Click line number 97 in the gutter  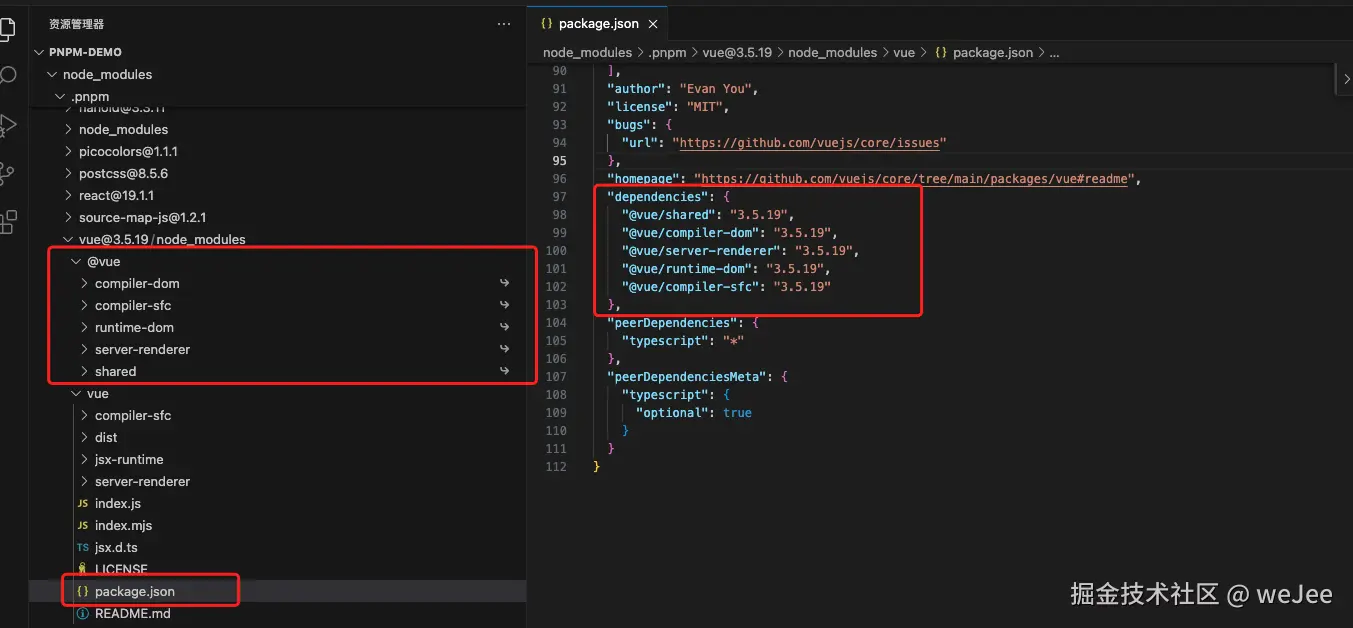558,197
